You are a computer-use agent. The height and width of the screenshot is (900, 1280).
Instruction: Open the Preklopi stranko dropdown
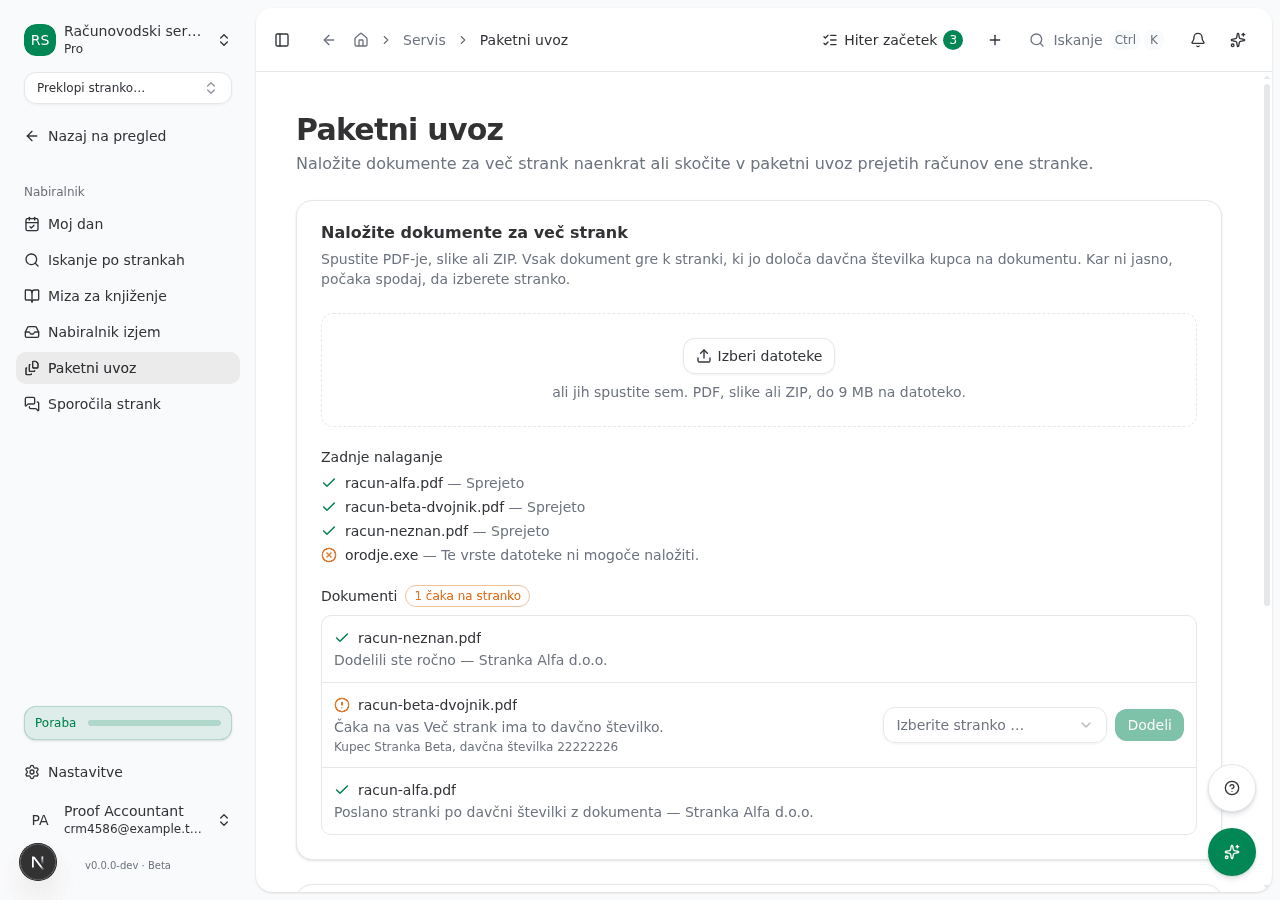click(128, 88)
